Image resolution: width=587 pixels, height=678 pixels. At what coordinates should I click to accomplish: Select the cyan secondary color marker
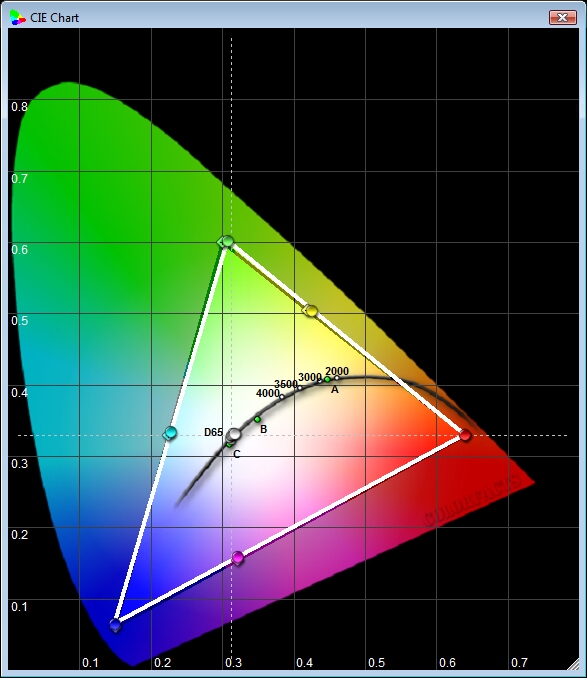171,432
